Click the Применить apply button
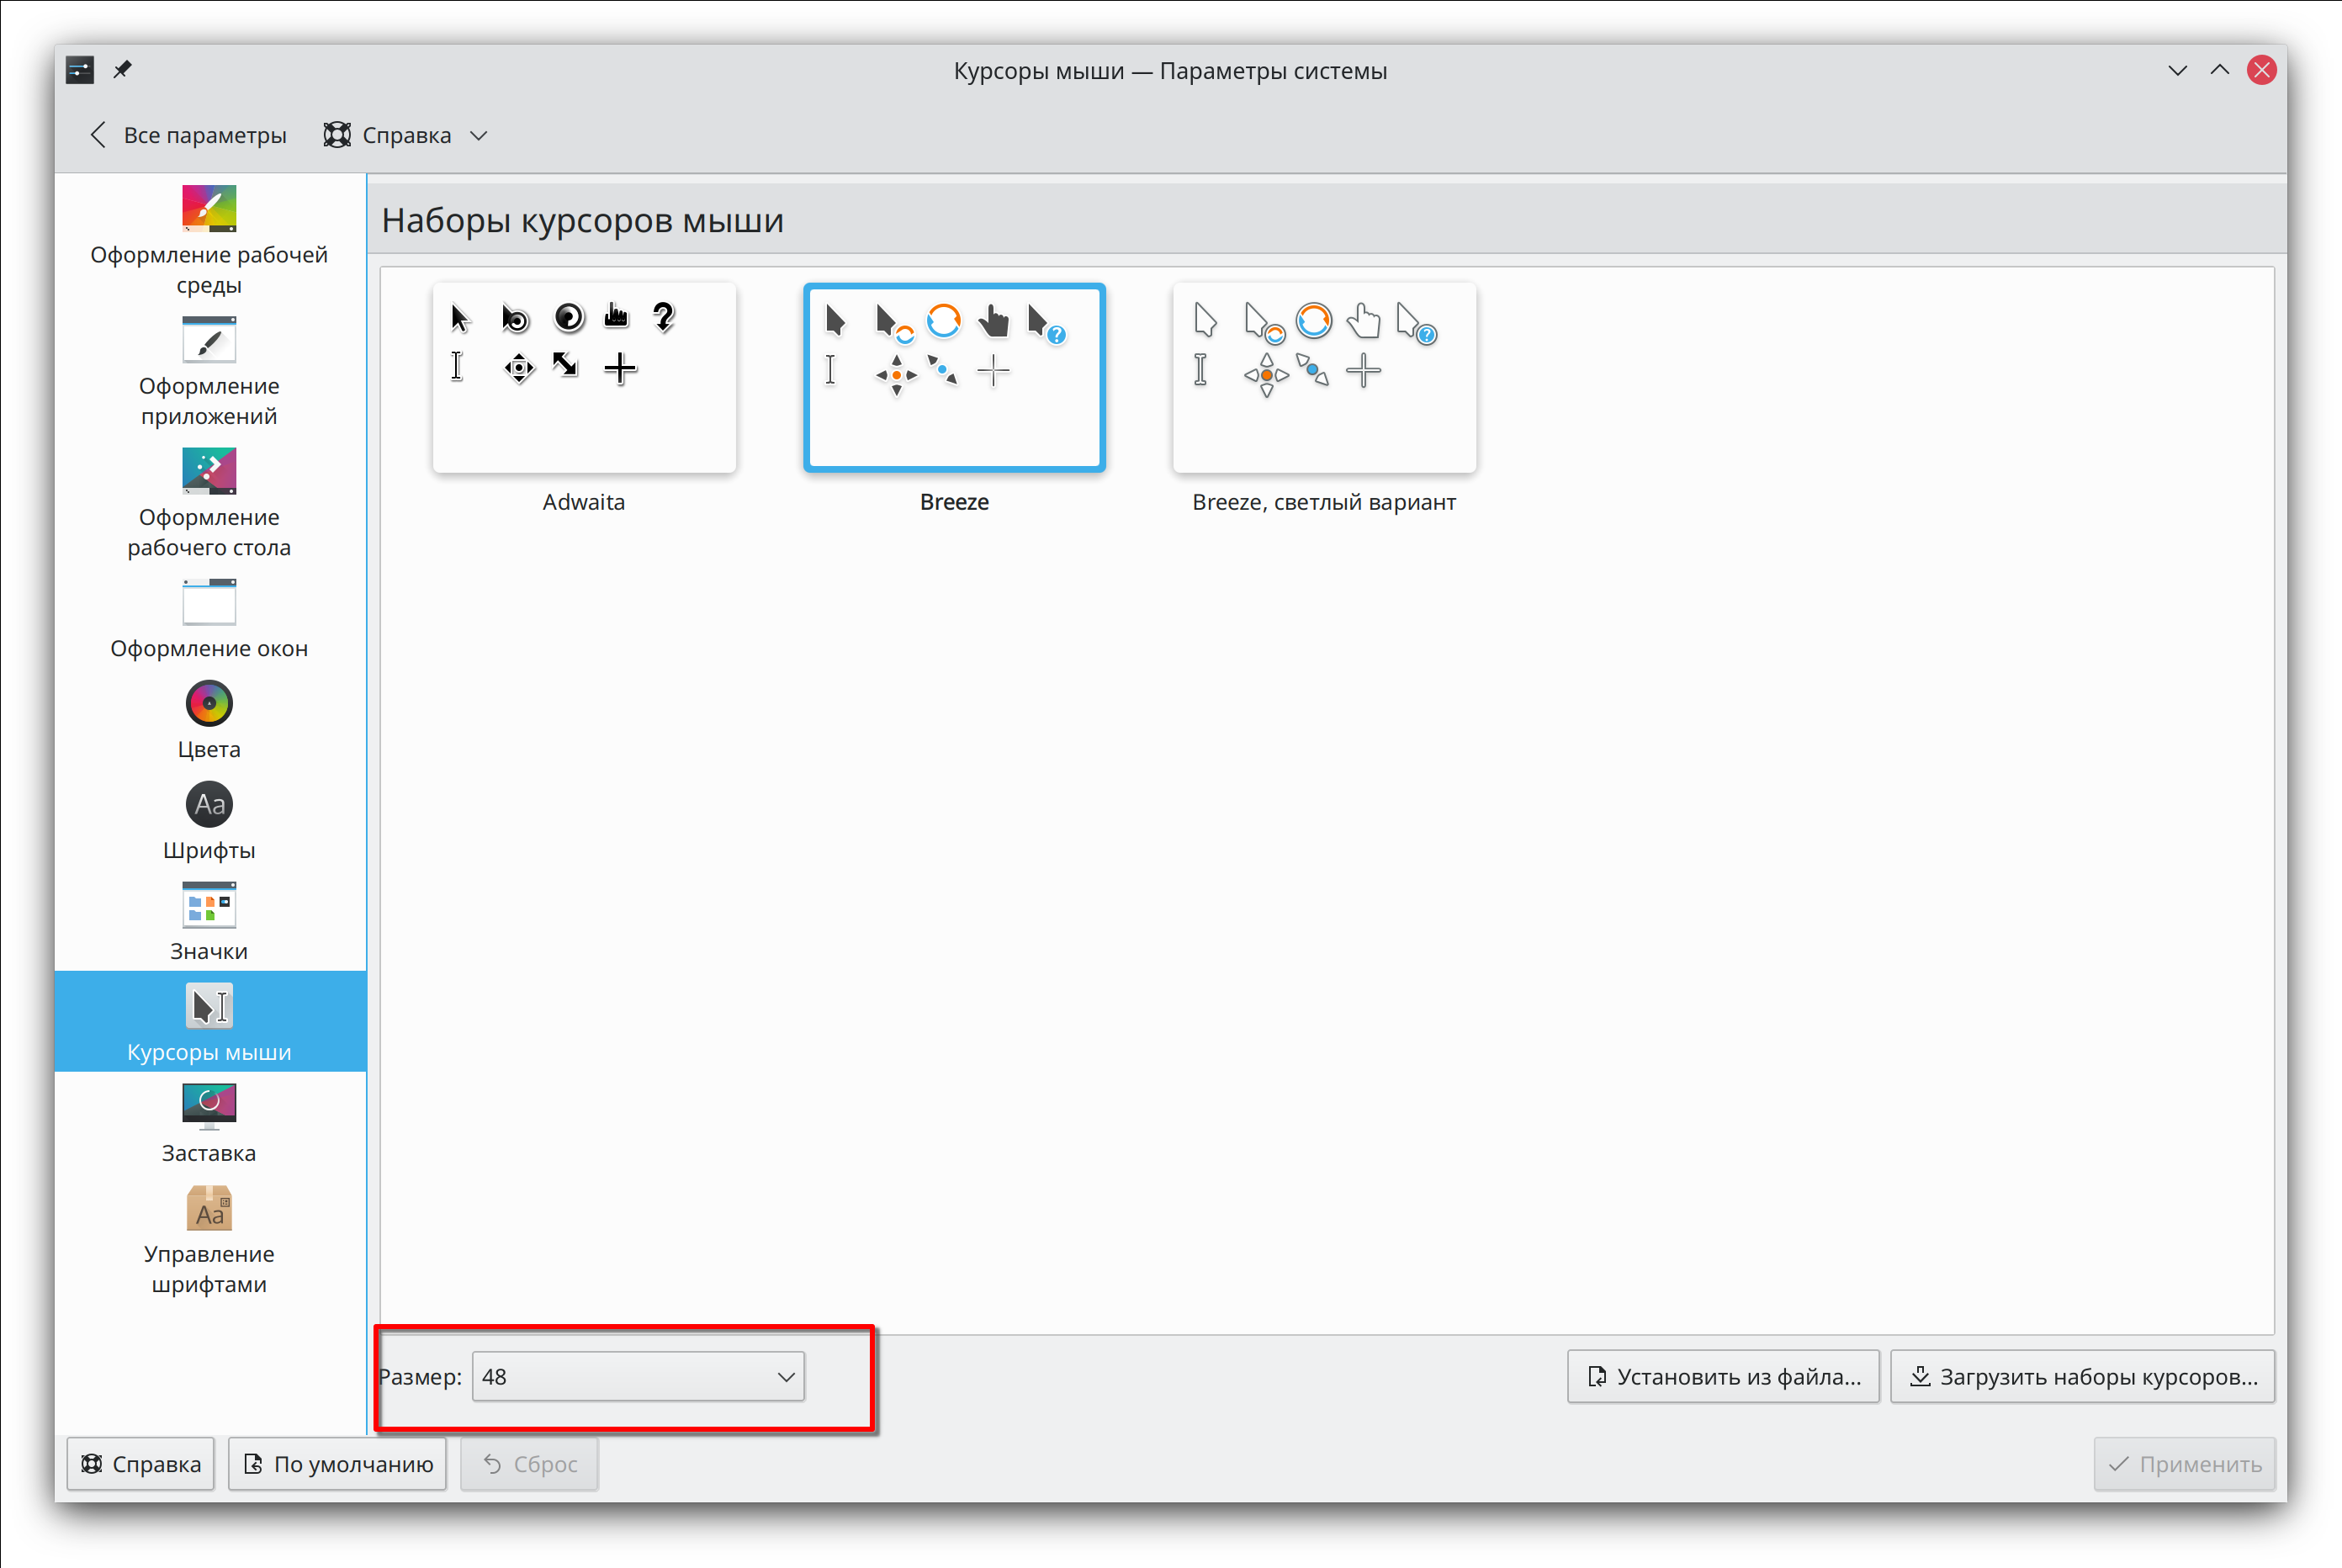This screenshot has width=2342, height=1568. click(x=2184, y=1463)
